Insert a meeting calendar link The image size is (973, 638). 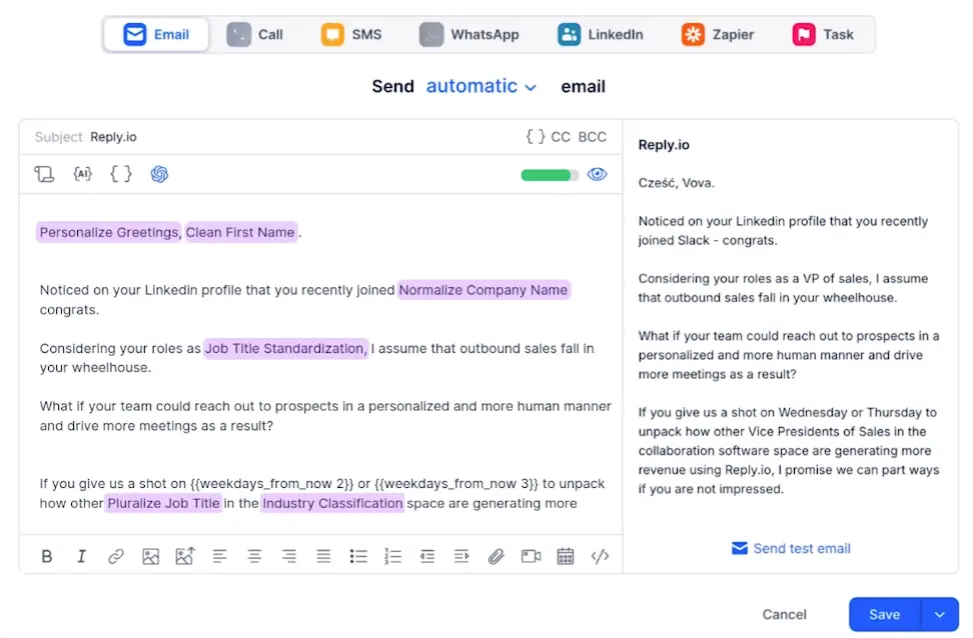(x=565, y=556)
